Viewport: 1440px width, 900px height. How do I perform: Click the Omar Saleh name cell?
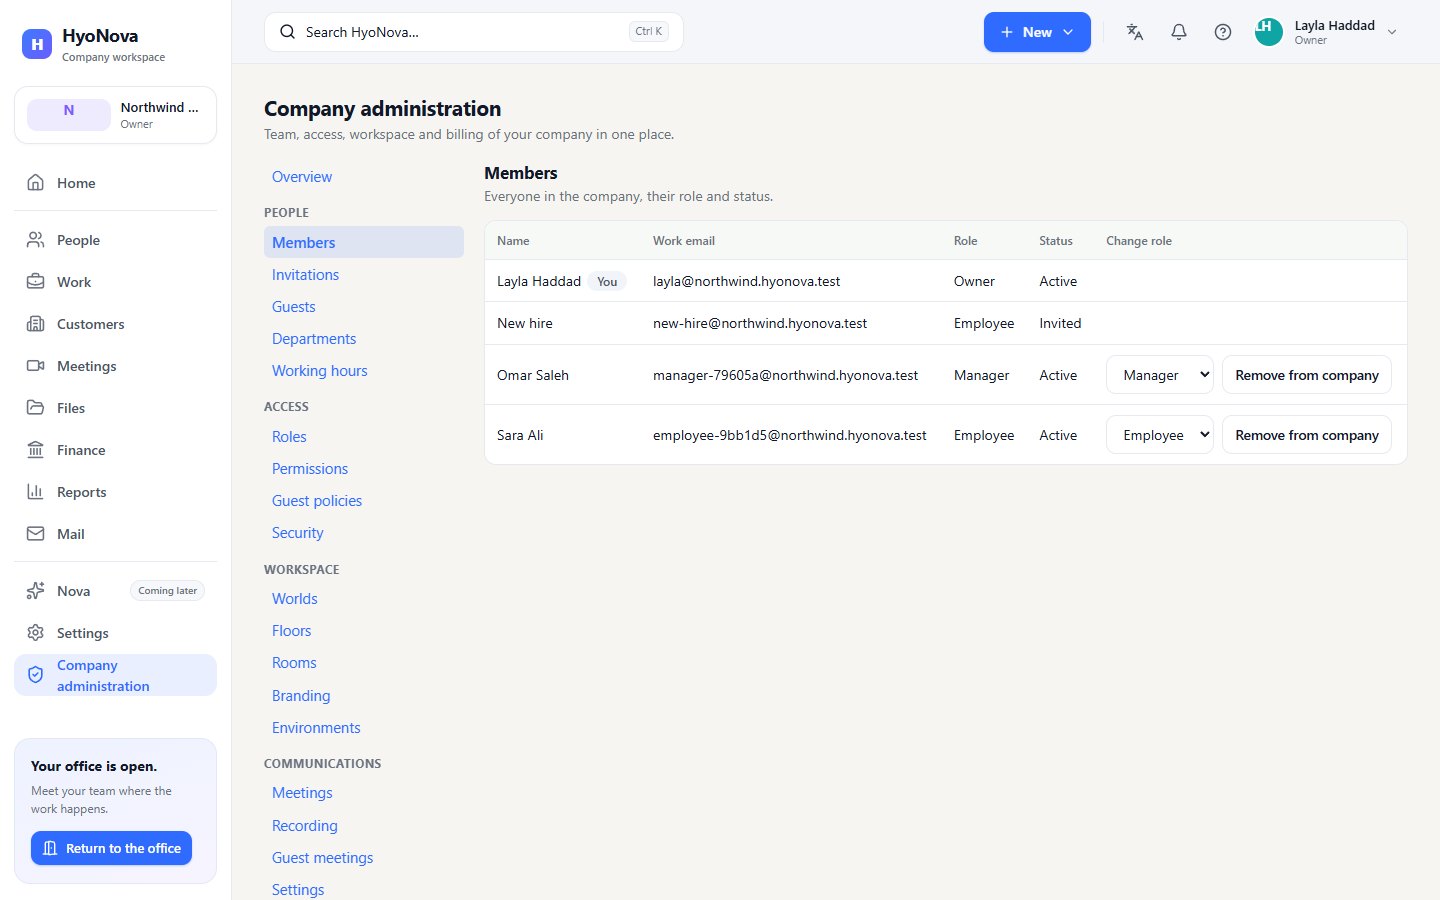[x=533, y=375]
